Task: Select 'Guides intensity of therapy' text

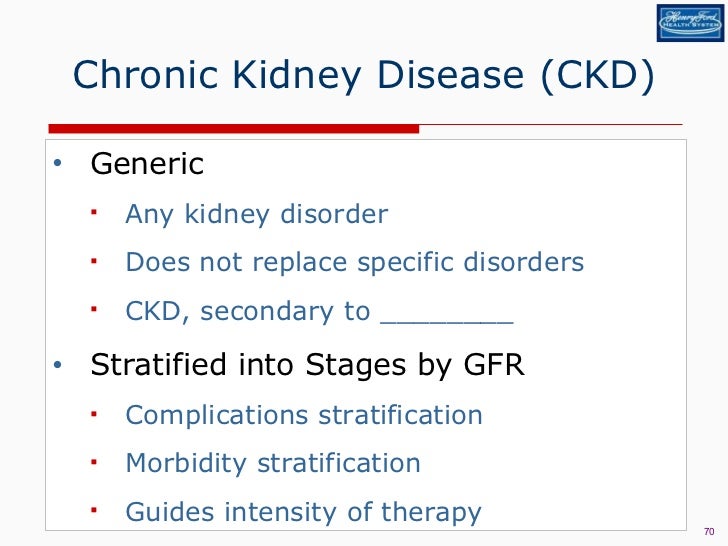Action: point(303,513)
